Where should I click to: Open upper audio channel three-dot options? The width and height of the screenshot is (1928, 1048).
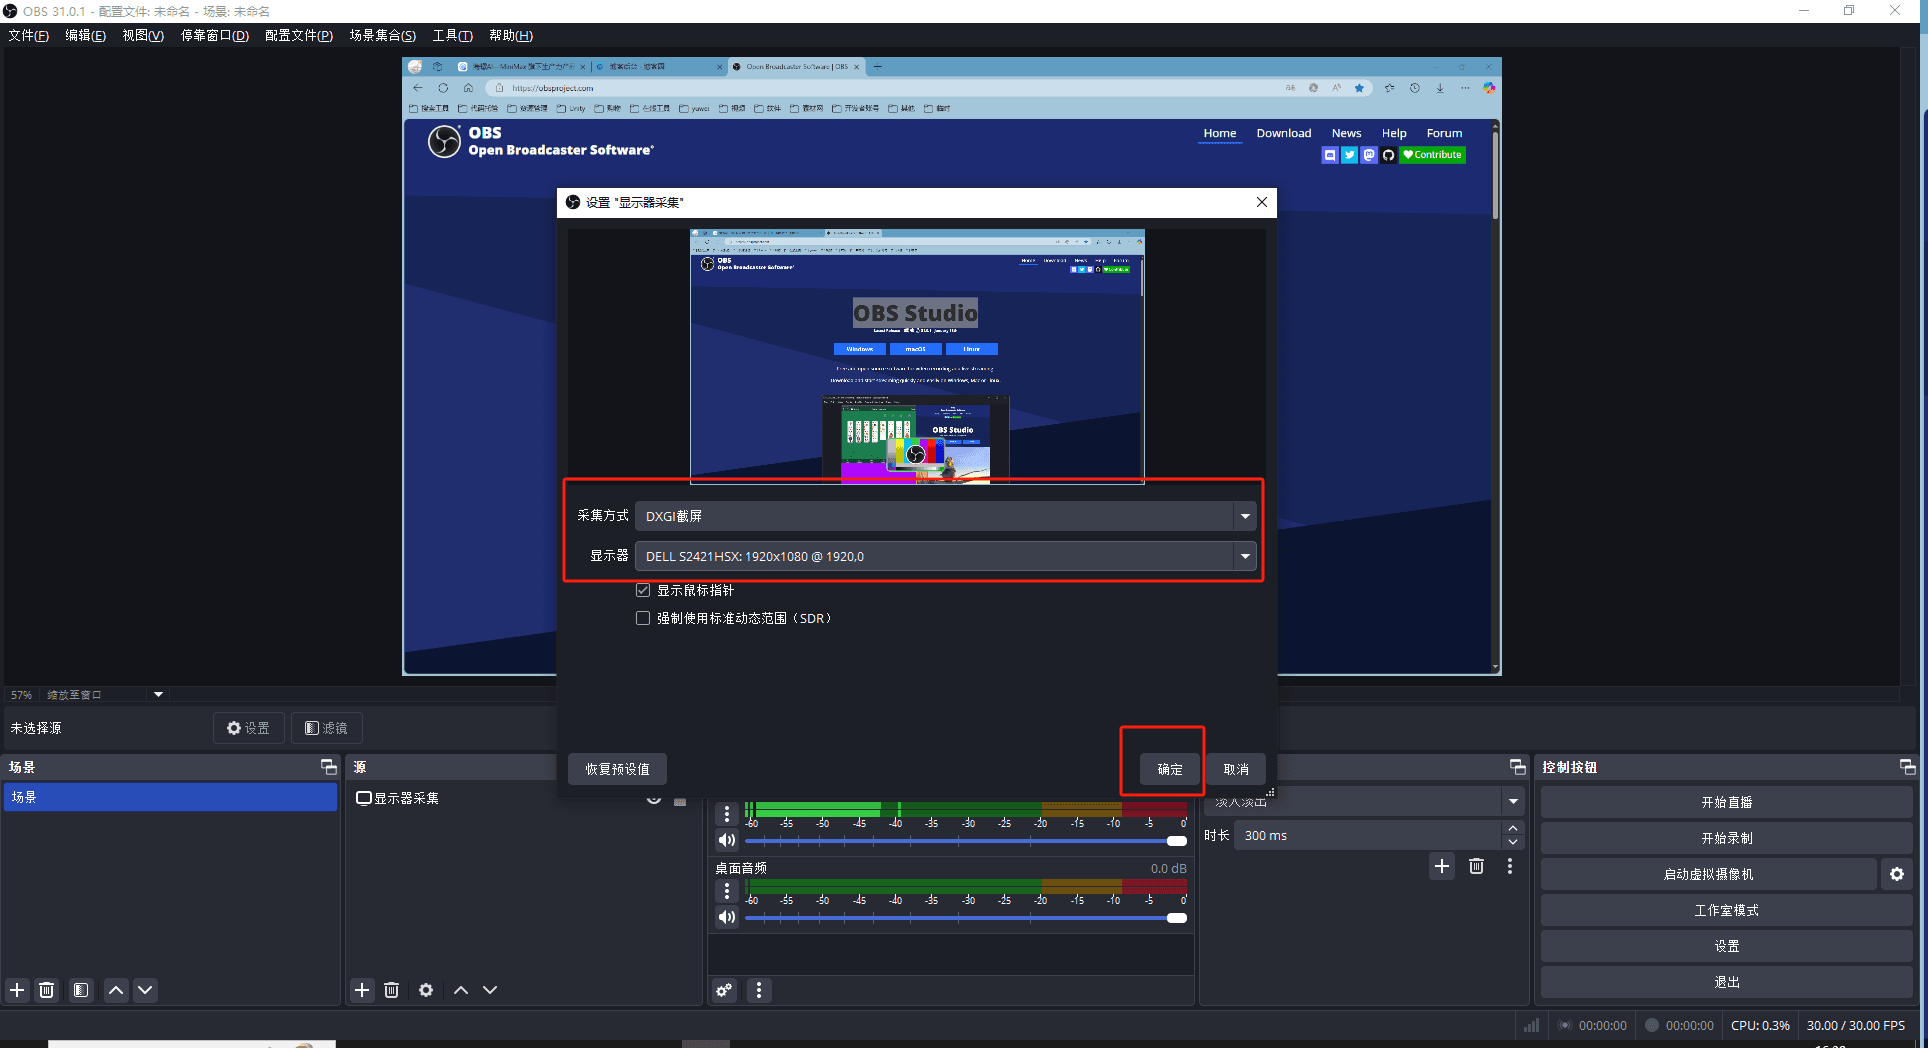coord(727,813)
